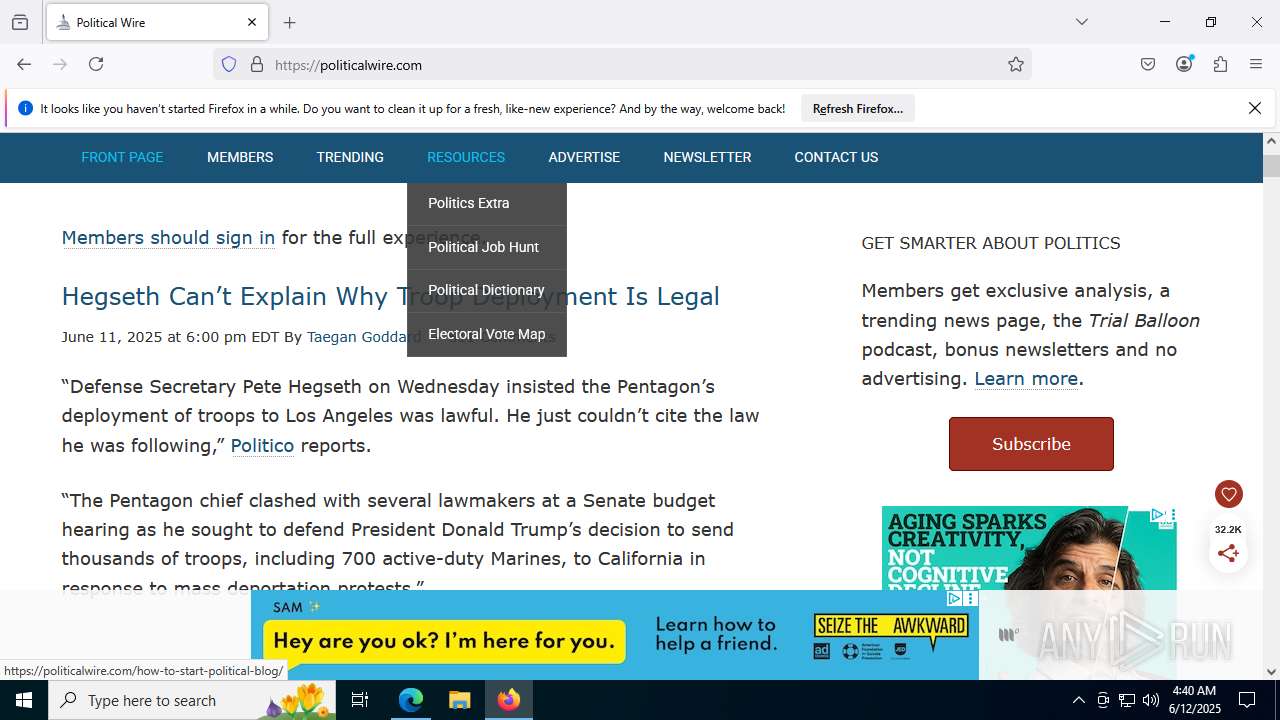This screenshot has height=720, width=1280.
Task: Click the Subscribe button
Action: point(1031,444)
